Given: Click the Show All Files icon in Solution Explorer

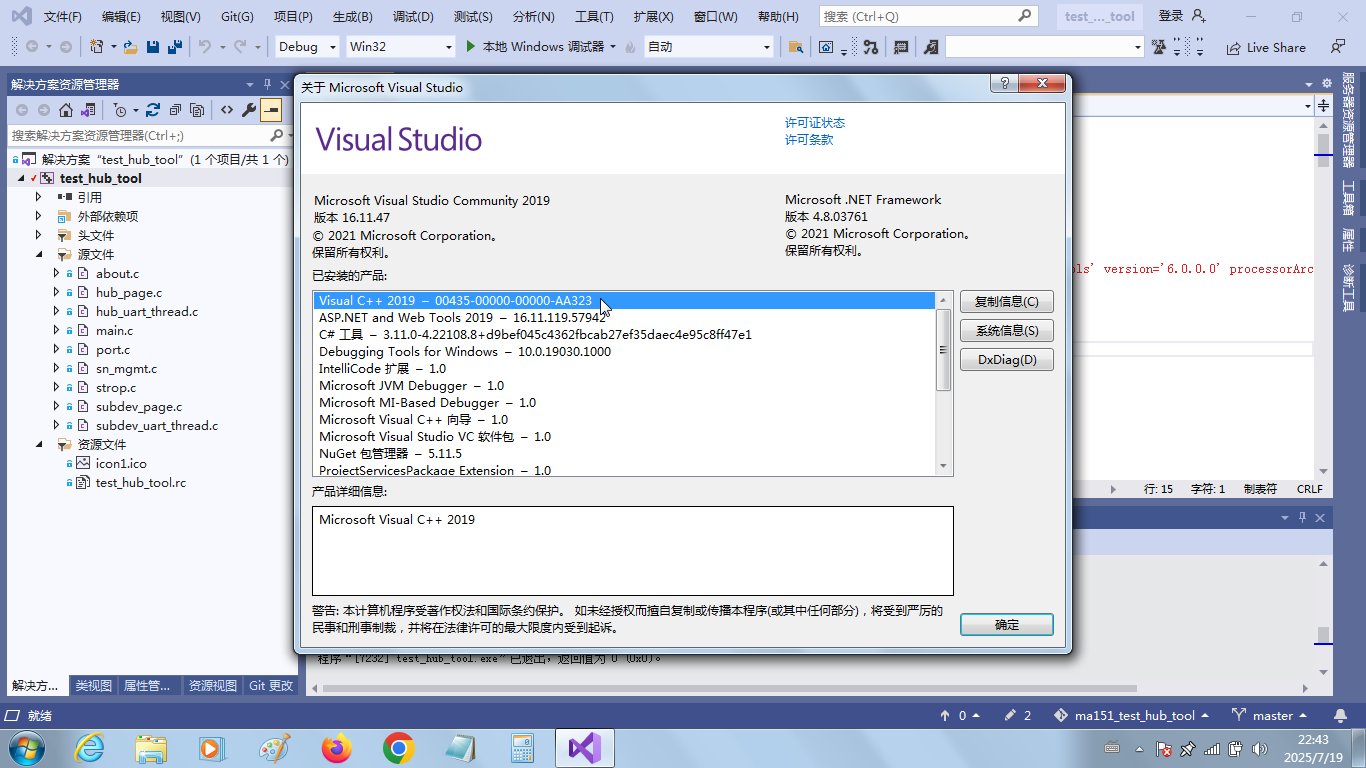Looking at the screenshot, I should coord(197,110).
